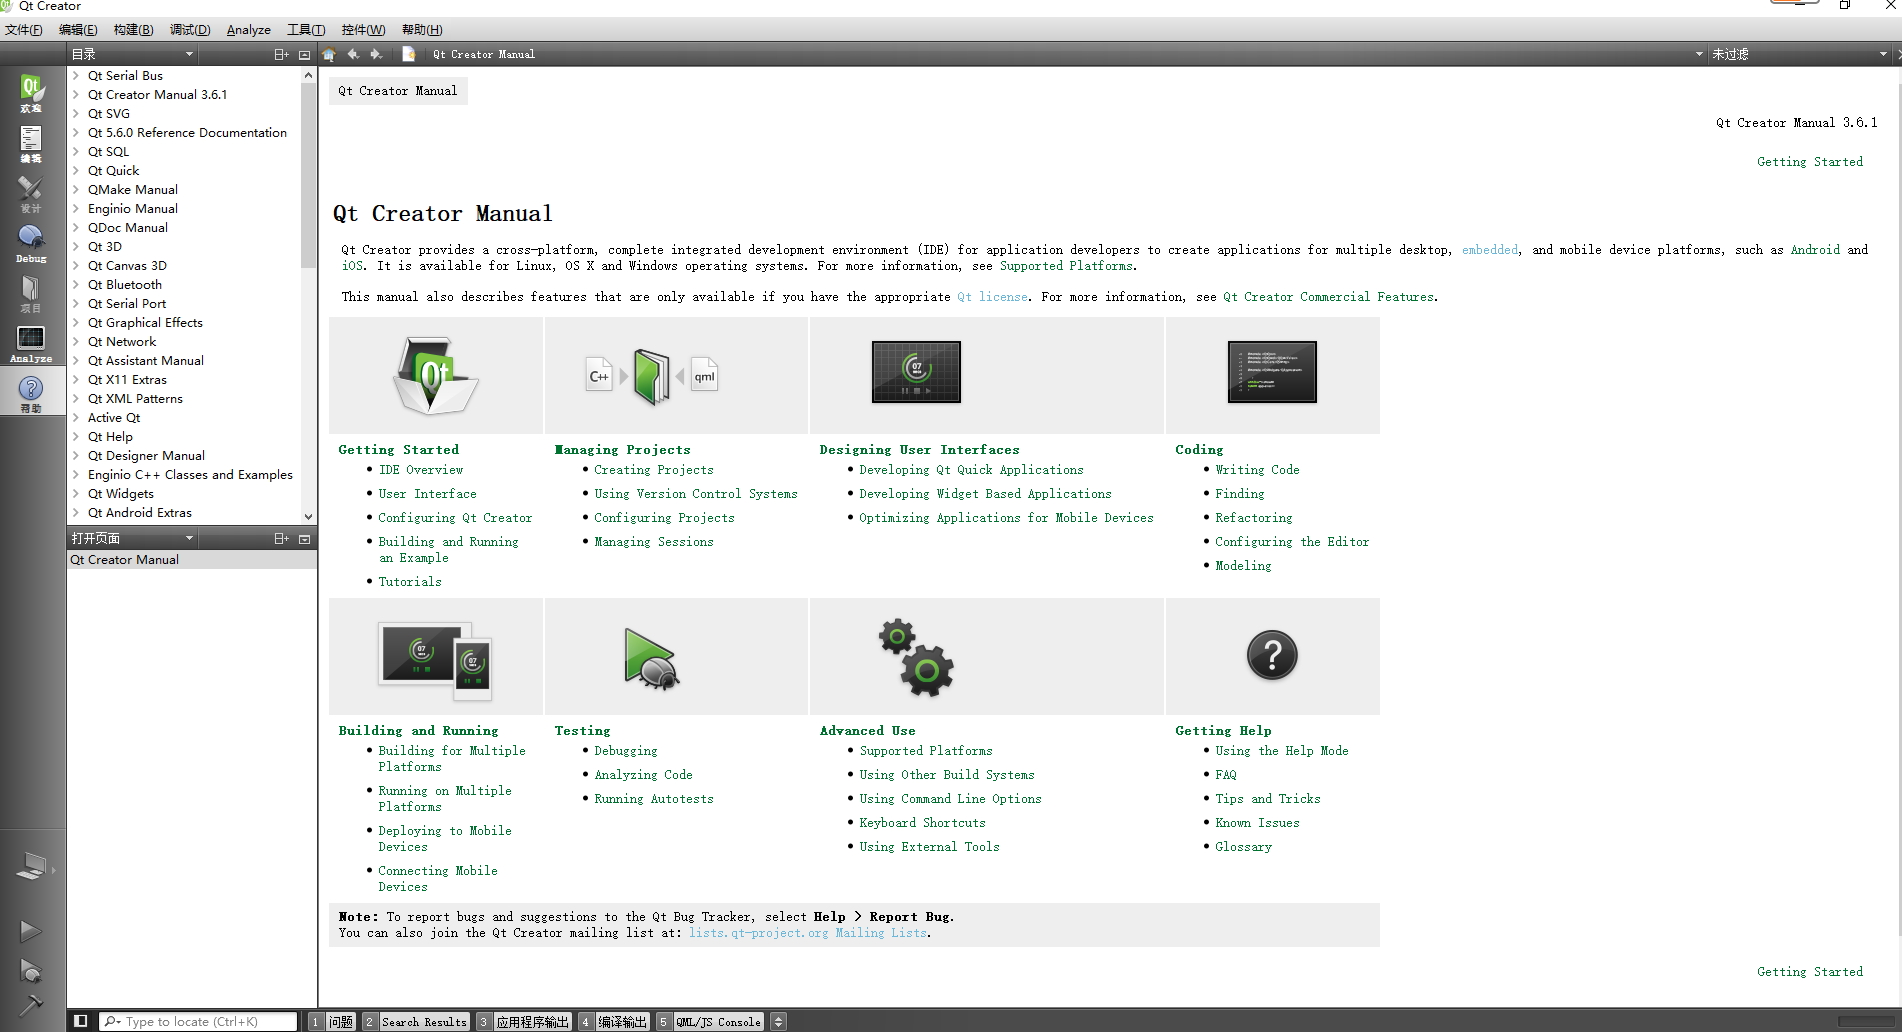Split the contents side panel
Image resolution: width=1902 pixels, height=1032 pixels.
pyautogui.click(x=281, y=54)
